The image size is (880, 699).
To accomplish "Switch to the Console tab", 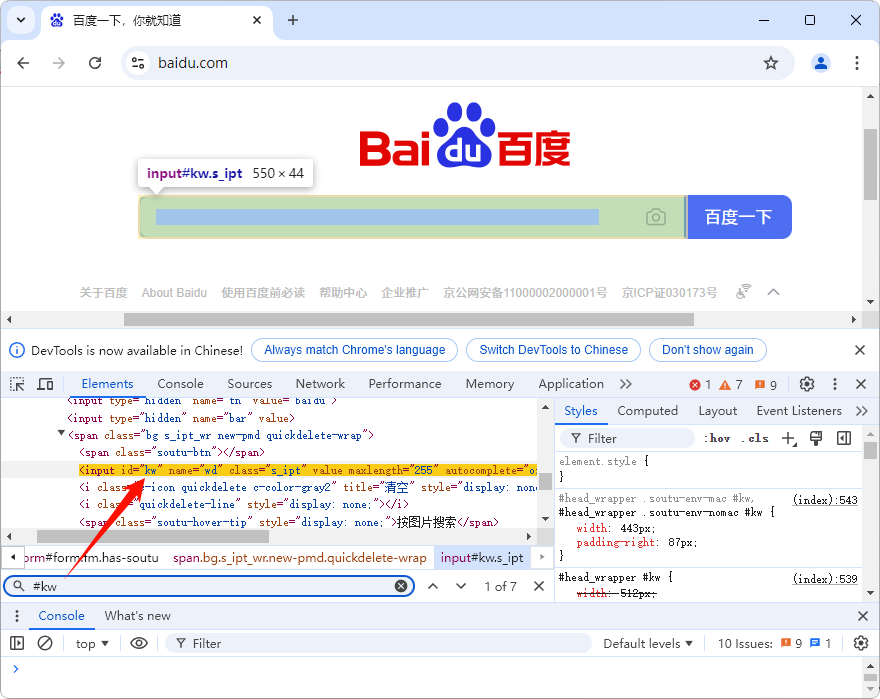I will 180,384.
